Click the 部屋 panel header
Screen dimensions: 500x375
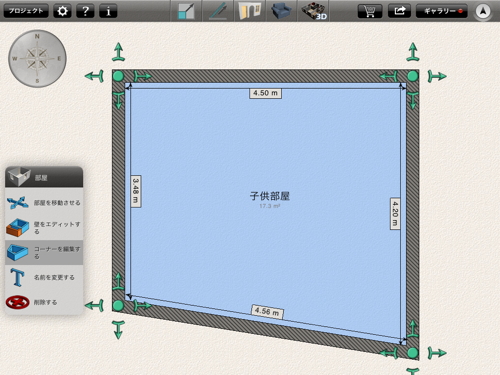[44, 177]
